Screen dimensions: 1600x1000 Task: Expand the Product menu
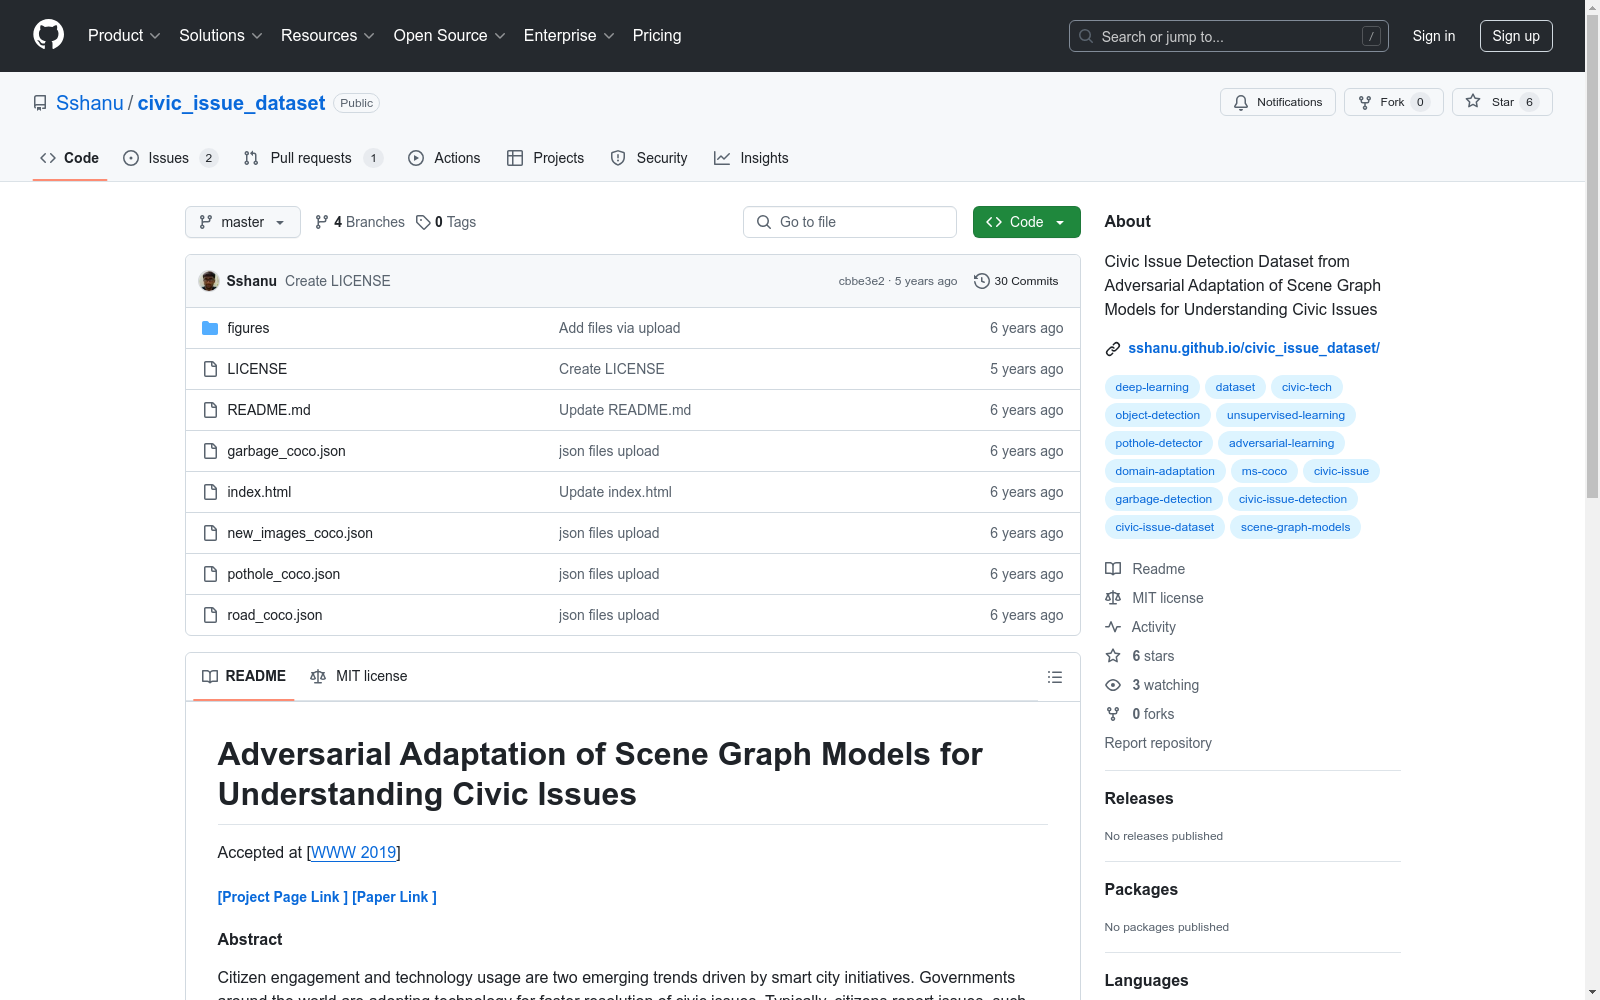(124, 35)
